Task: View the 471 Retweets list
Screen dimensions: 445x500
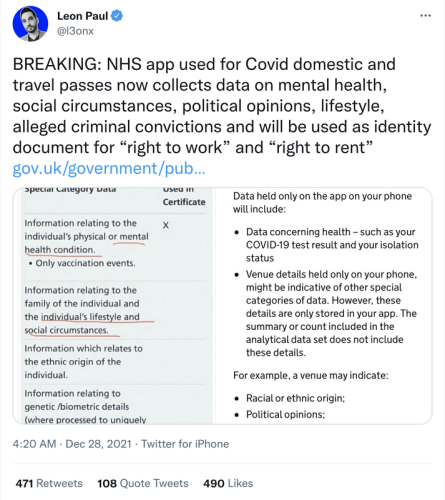Action: [x=49, y=483]
